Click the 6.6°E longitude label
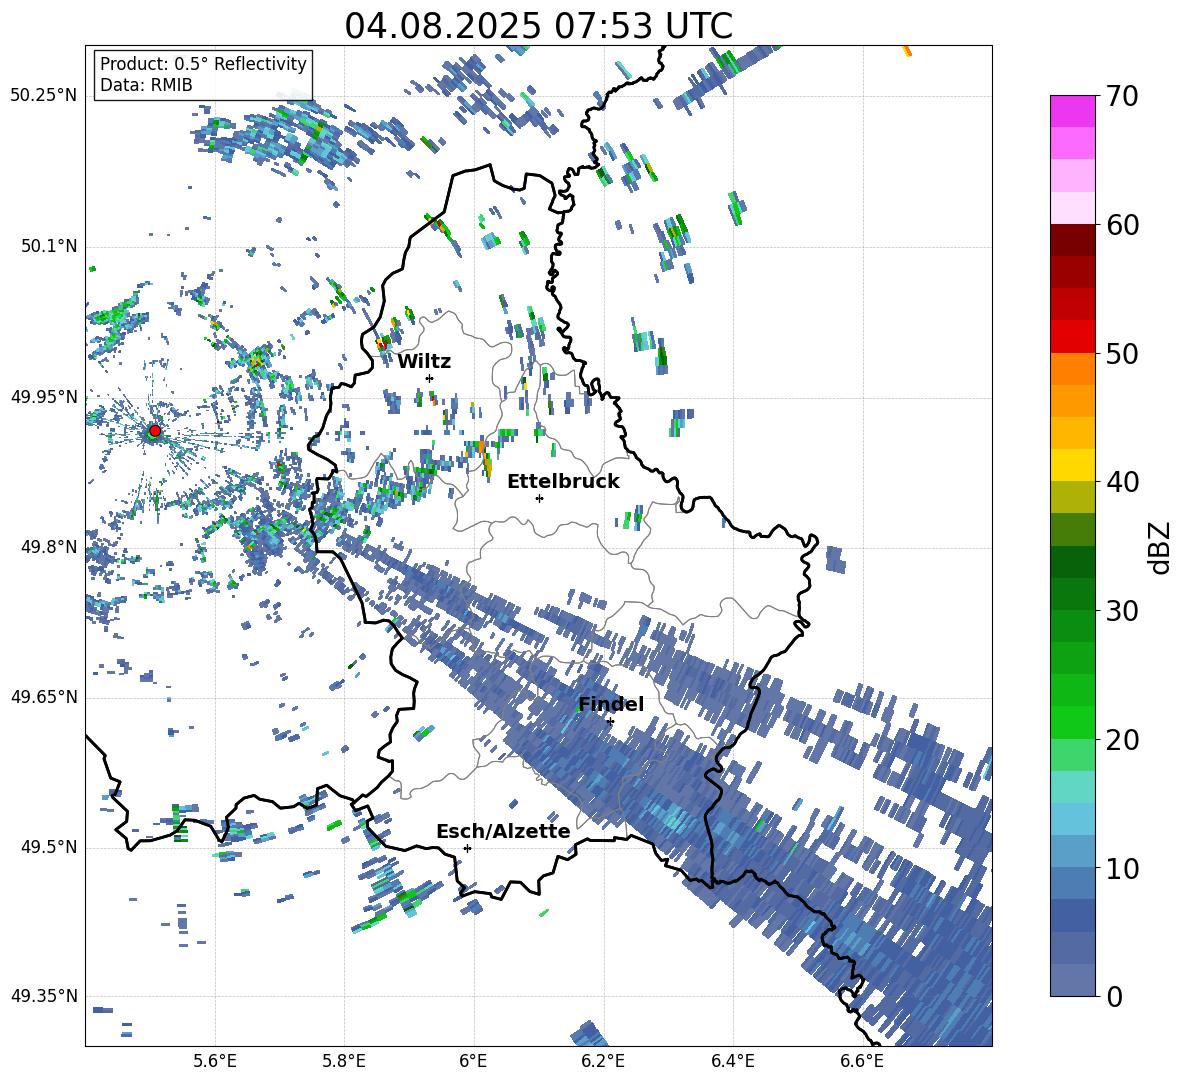This screenshot has height=1081, width=1184. tap(862, 1061)
